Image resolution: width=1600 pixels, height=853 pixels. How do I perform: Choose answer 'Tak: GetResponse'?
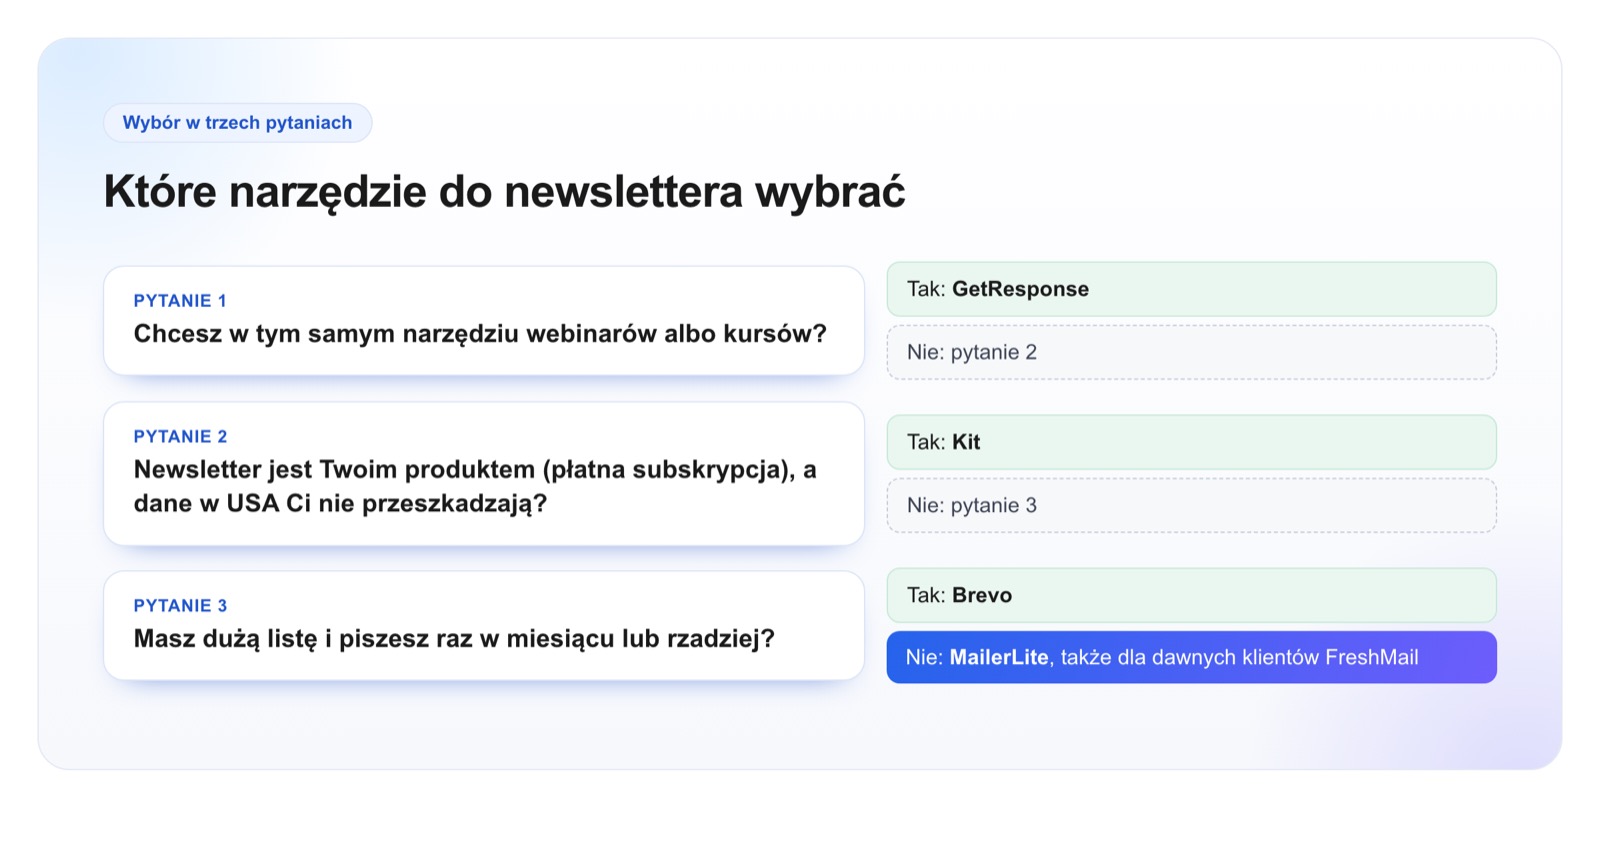click(x=1191, y=289)
